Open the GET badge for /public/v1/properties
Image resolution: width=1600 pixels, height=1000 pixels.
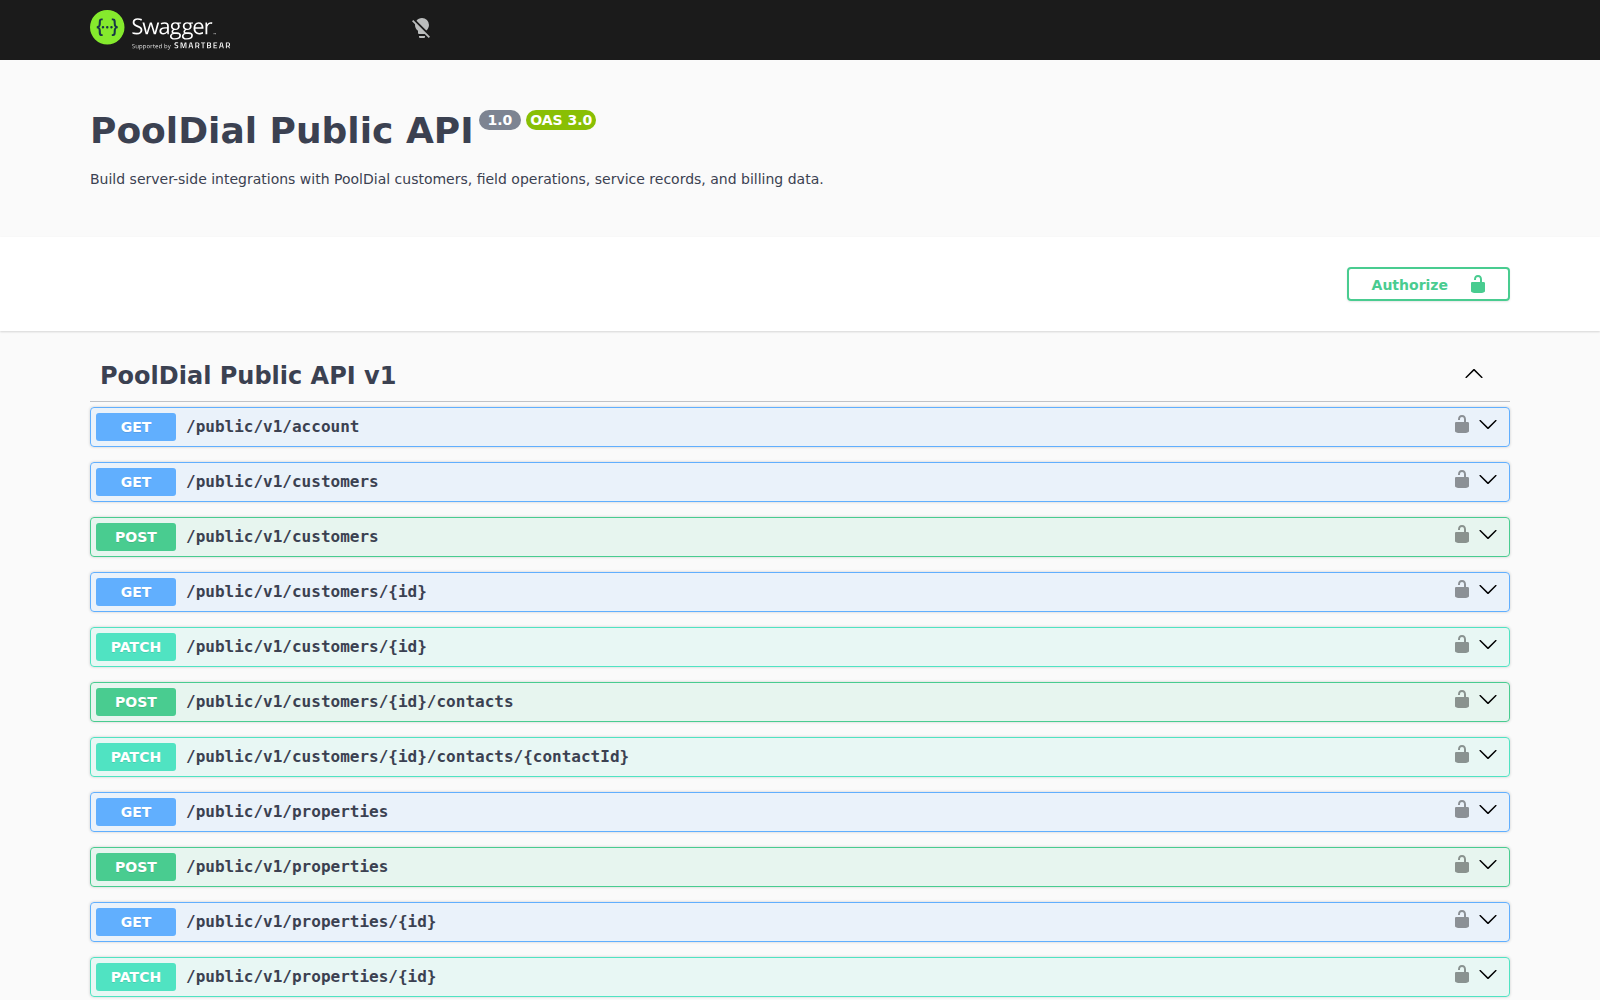coord(136,812)
